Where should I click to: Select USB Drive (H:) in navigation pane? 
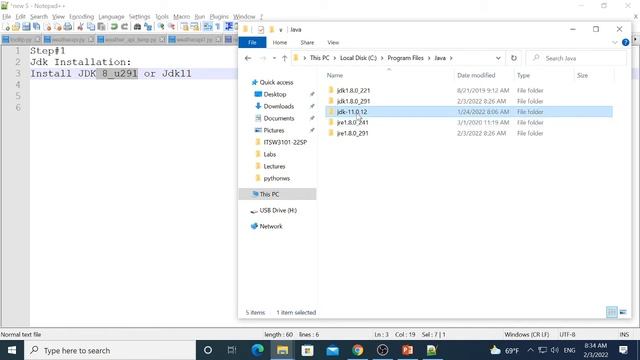click(278, 210)
